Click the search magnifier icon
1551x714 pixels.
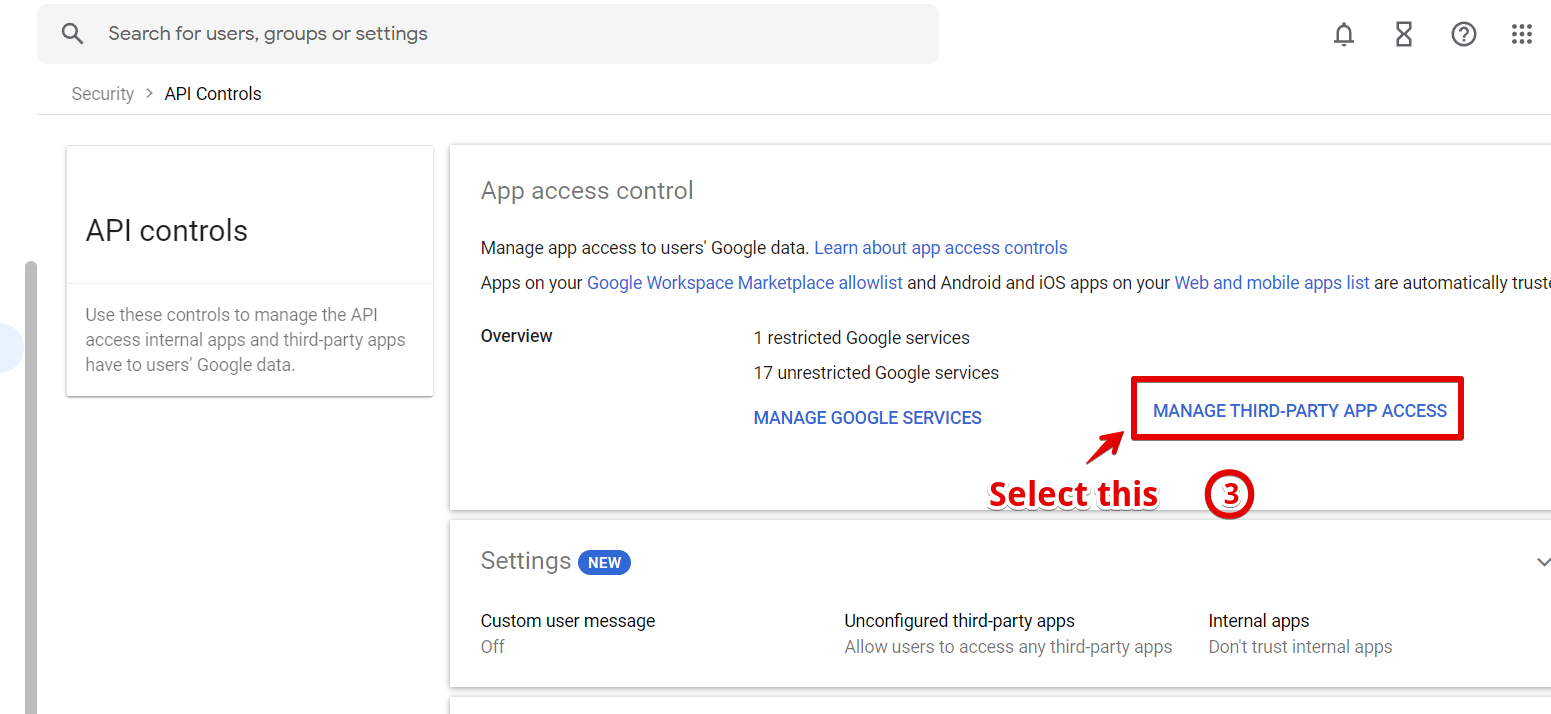(x=72, y=34)
